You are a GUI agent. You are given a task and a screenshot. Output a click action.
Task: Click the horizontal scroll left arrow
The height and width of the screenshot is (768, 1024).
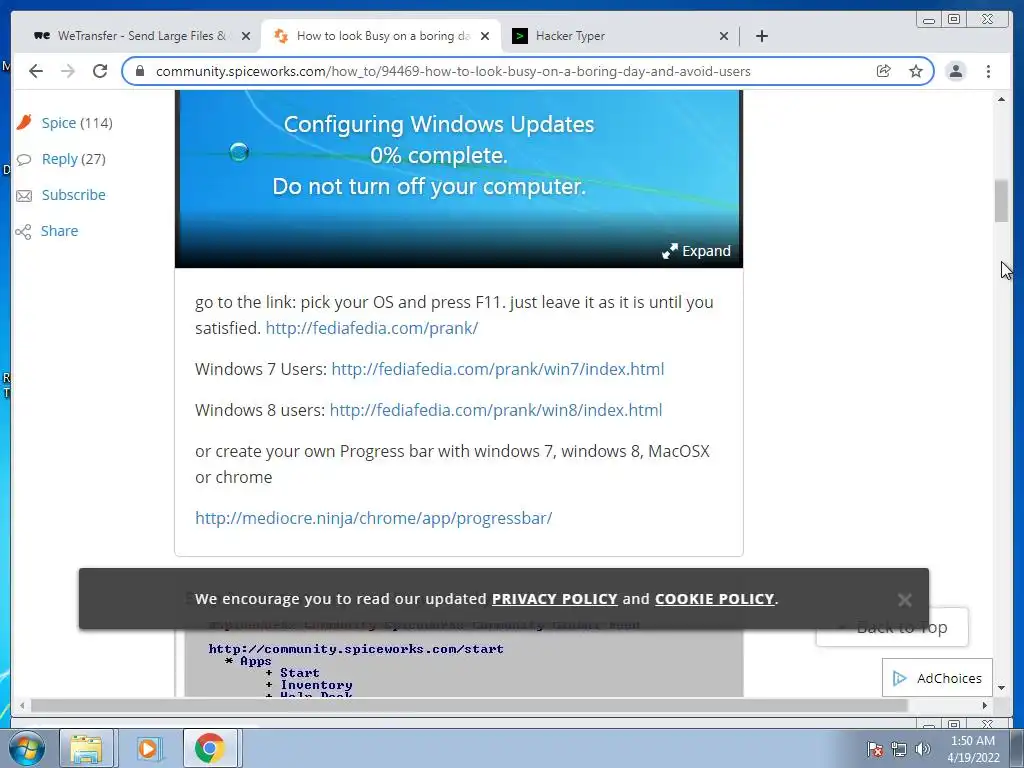click(x=22, y=705)
